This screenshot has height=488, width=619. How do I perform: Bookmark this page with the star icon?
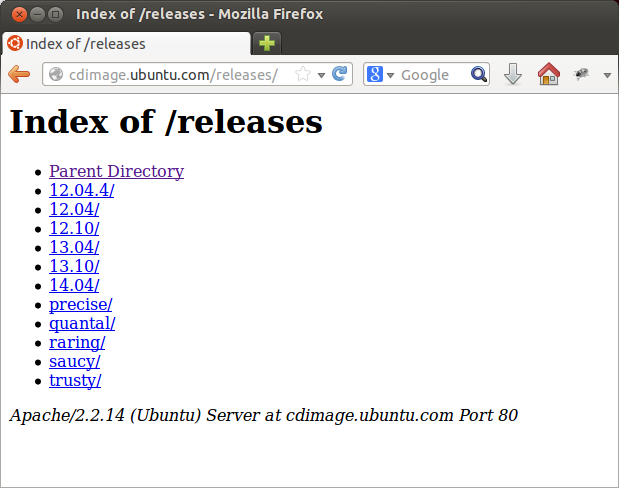point(303,74)
